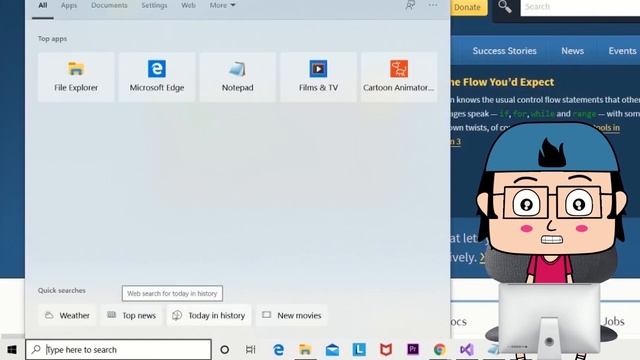The height and width of the screenshot is (360, 640).
Task: Switch to the Web search tab
Action: (x=188, y=6)
